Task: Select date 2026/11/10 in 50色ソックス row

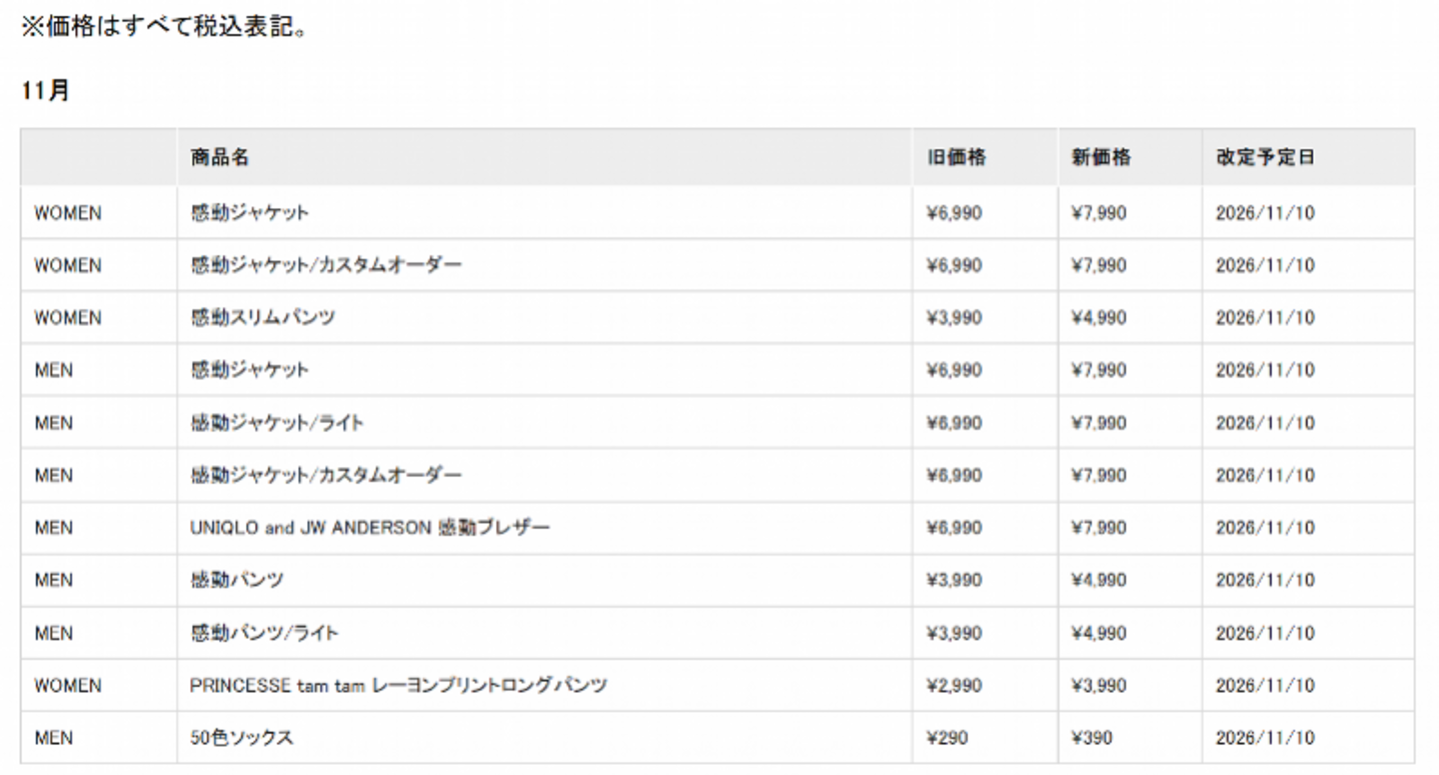Action: point(1265,738)
